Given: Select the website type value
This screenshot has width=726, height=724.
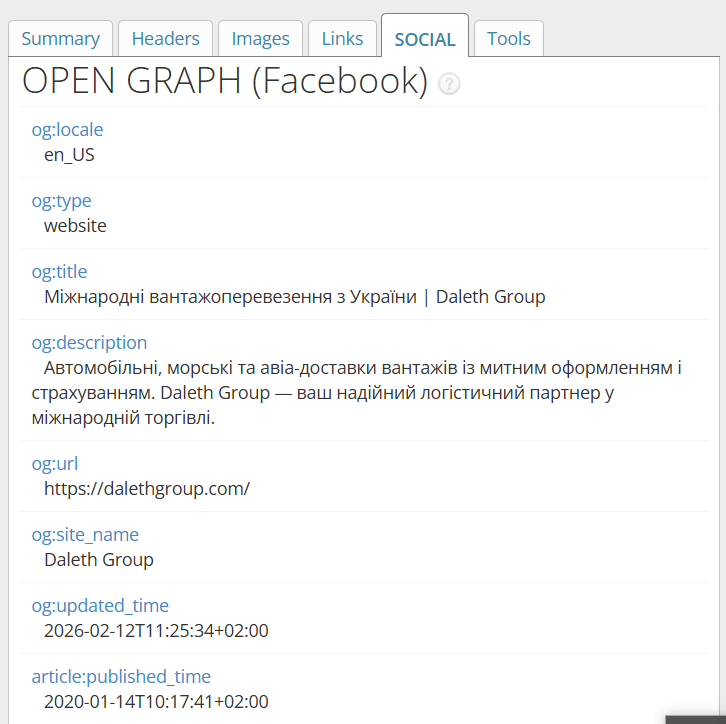Looking at the screenshot, I should click(x=75, y=225).
